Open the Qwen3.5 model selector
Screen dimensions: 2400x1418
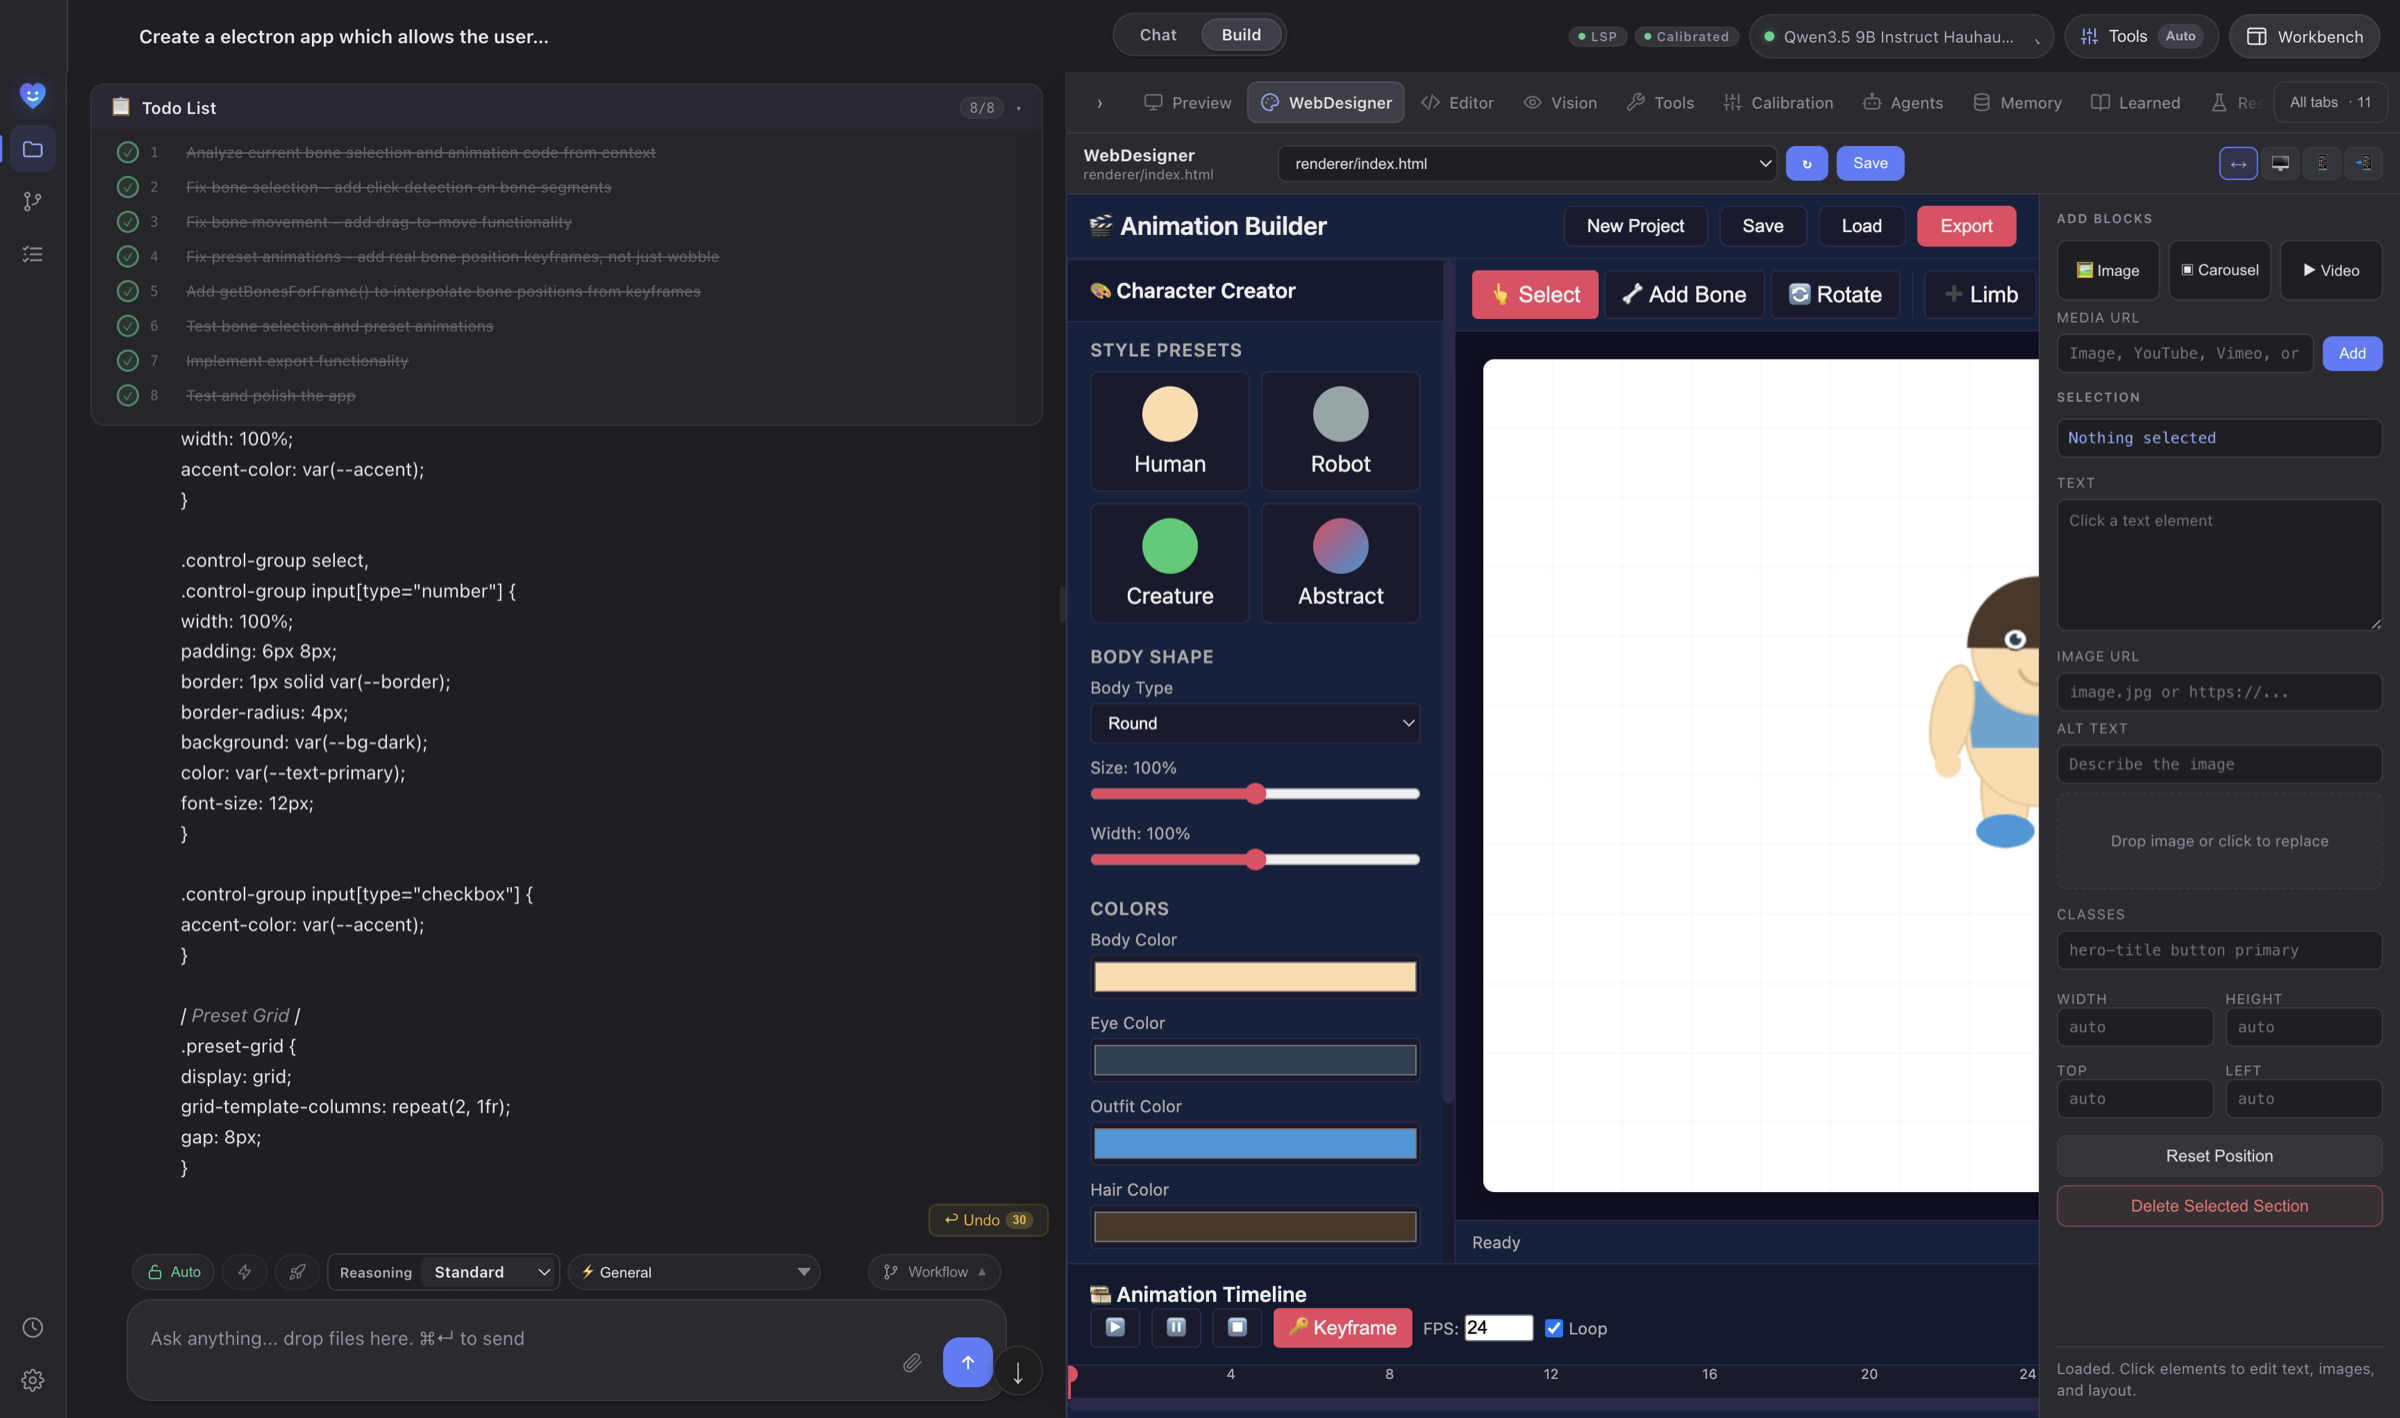point(1901,36)
